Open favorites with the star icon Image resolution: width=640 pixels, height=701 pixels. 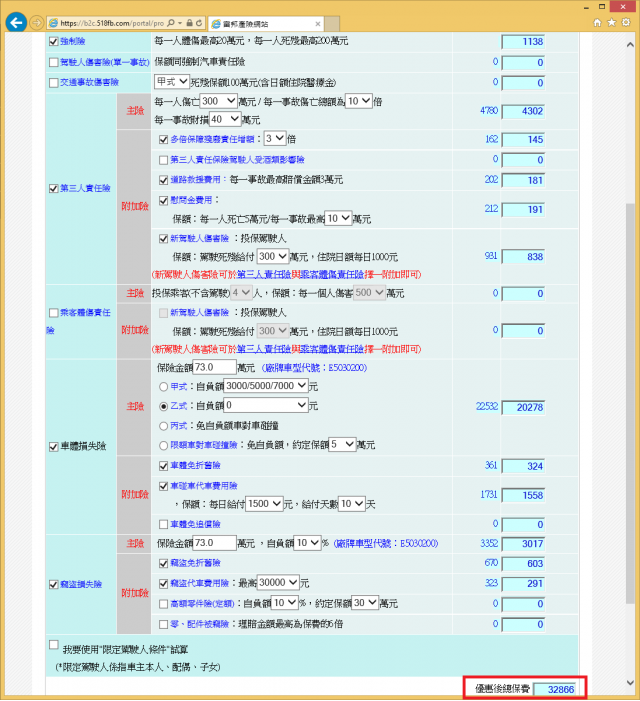pyautogui.click(x=611, y=22)
